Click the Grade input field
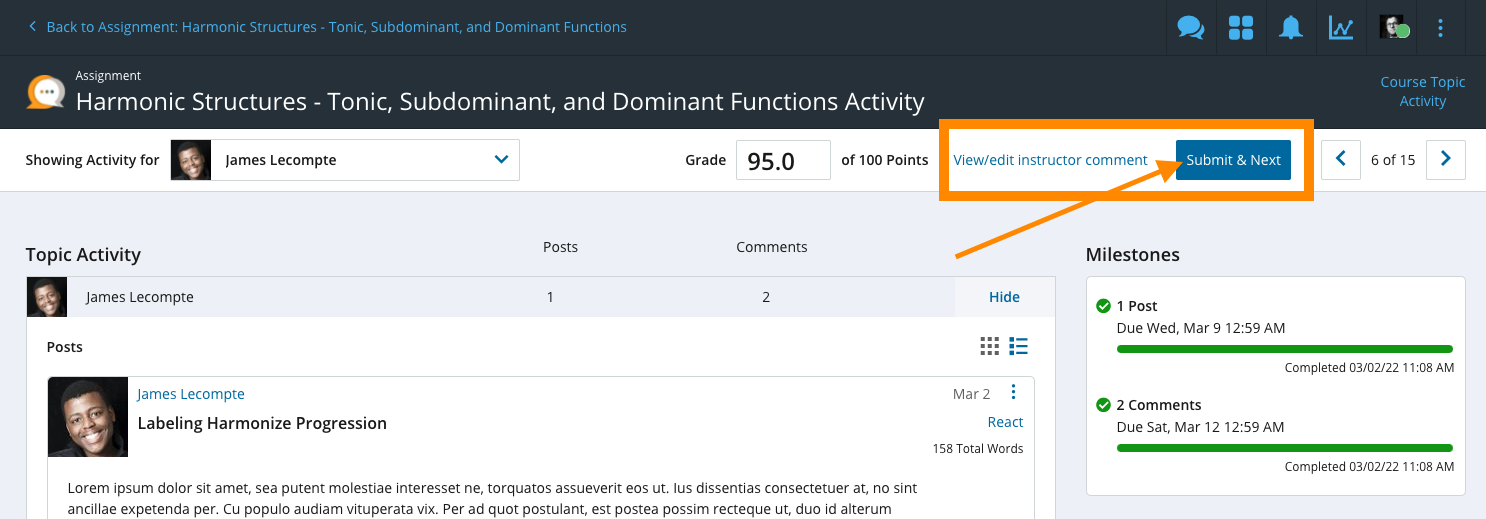The width and height of the screenshot is (1486, 519). pyautogui.click(x=782, y=160)
